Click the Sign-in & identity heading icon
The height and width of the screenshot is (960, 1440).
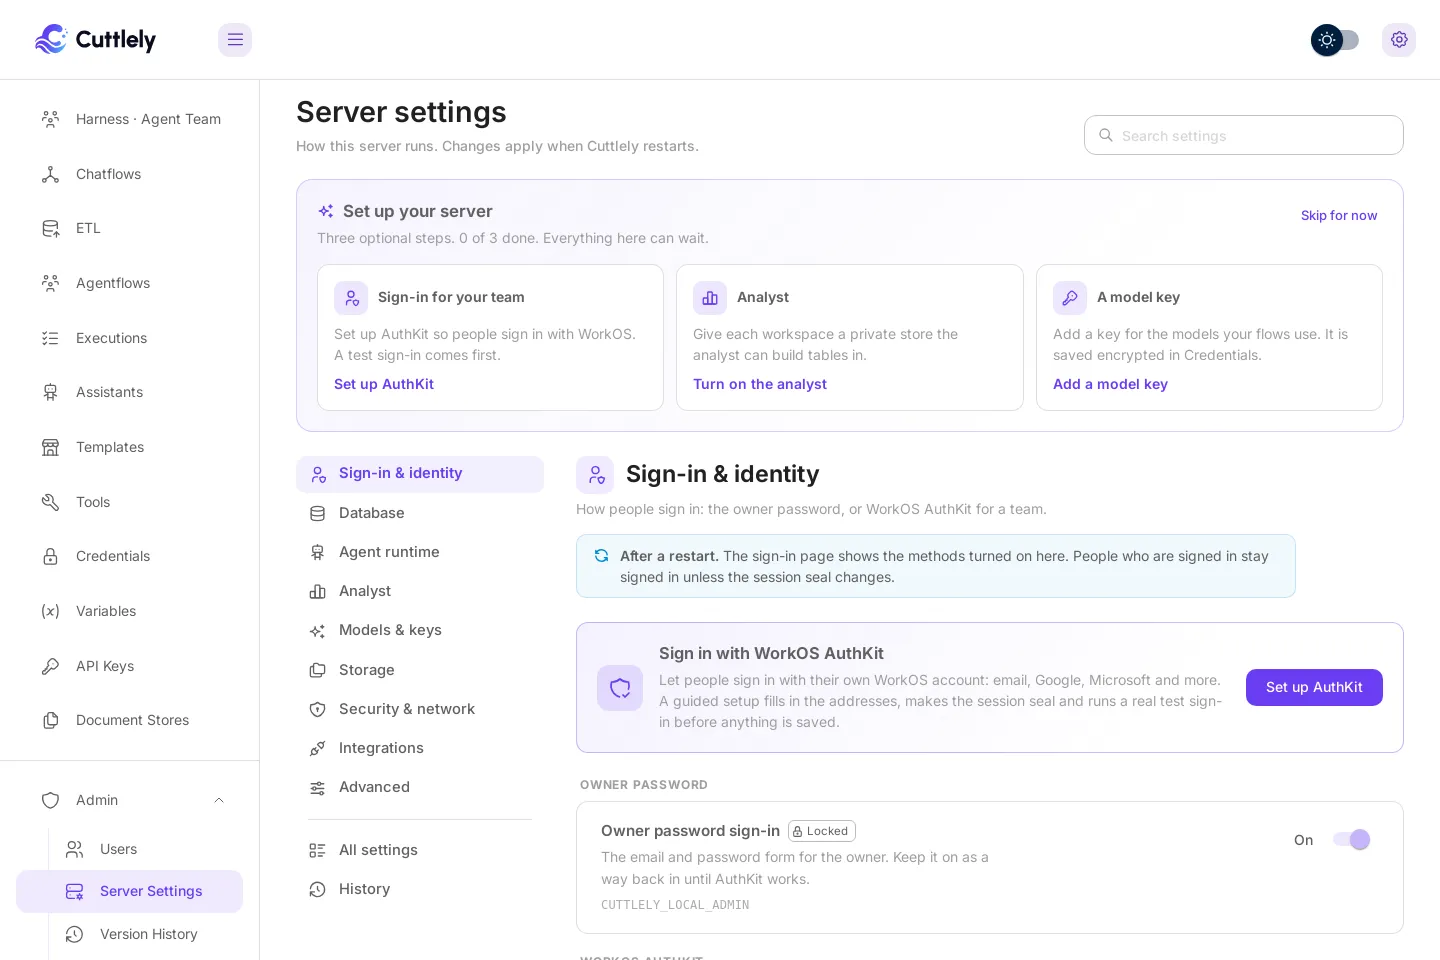tap(595, 475)
